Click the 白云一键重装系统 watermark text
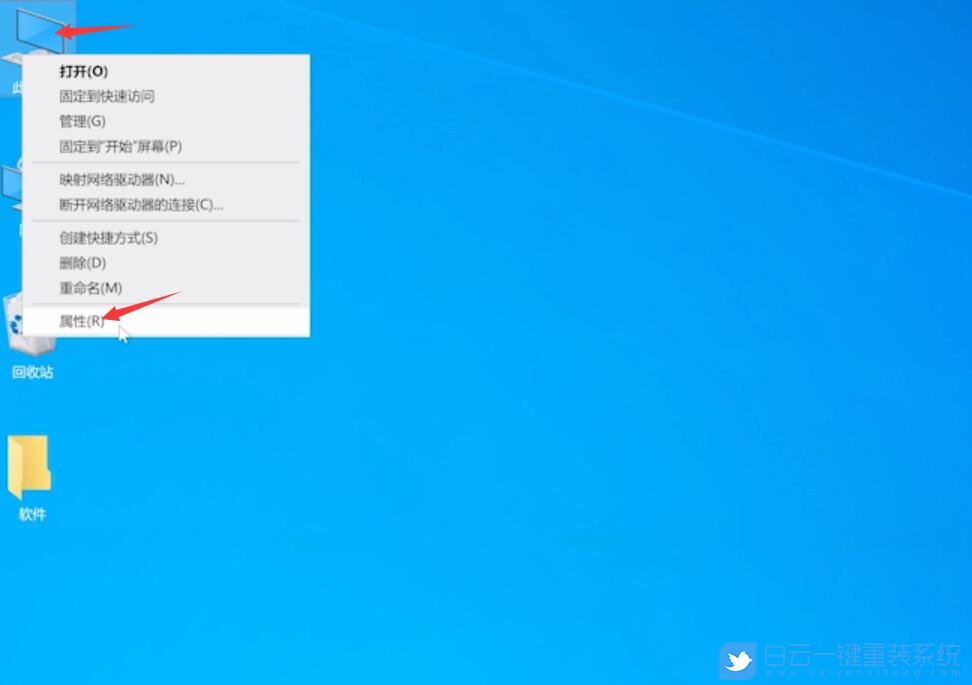 (x=860, y=659)
